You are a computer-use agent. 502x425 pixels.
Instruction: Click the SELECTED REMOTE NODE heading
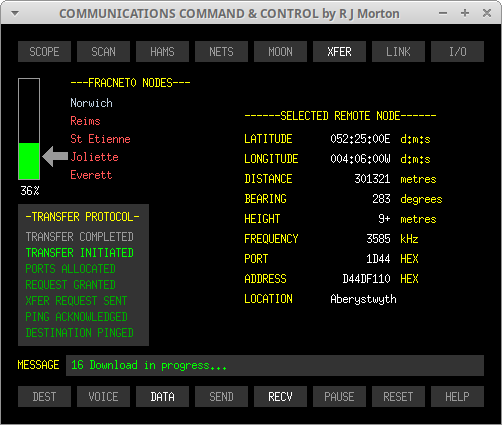[340, 116]
